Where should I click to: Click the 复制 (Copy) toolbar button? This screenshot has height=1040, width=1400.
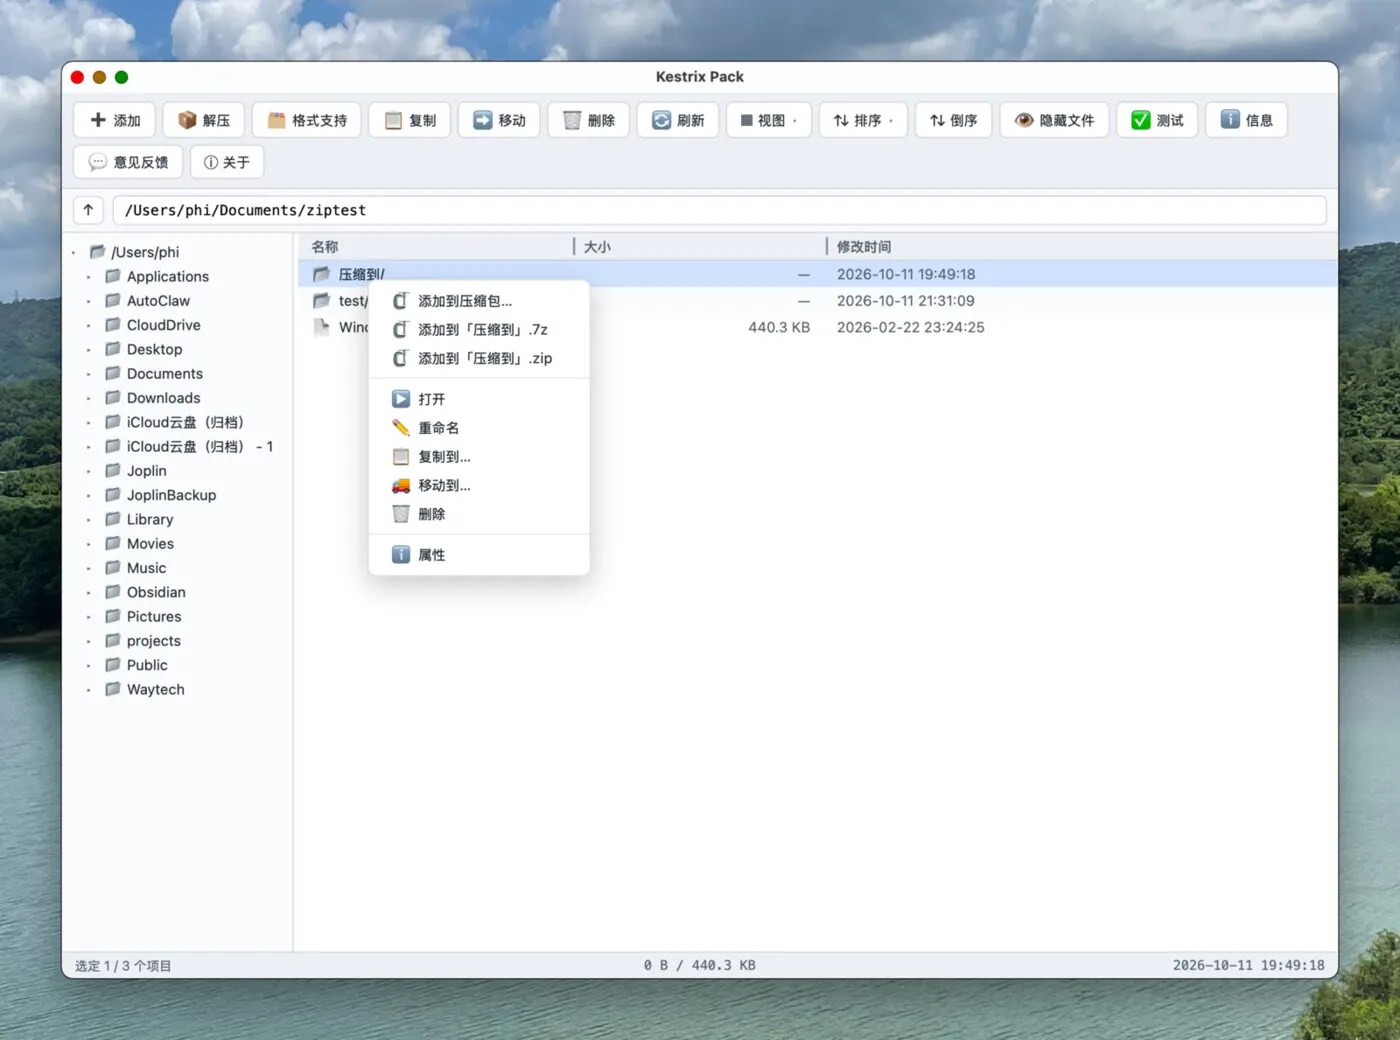click(410, 120)
